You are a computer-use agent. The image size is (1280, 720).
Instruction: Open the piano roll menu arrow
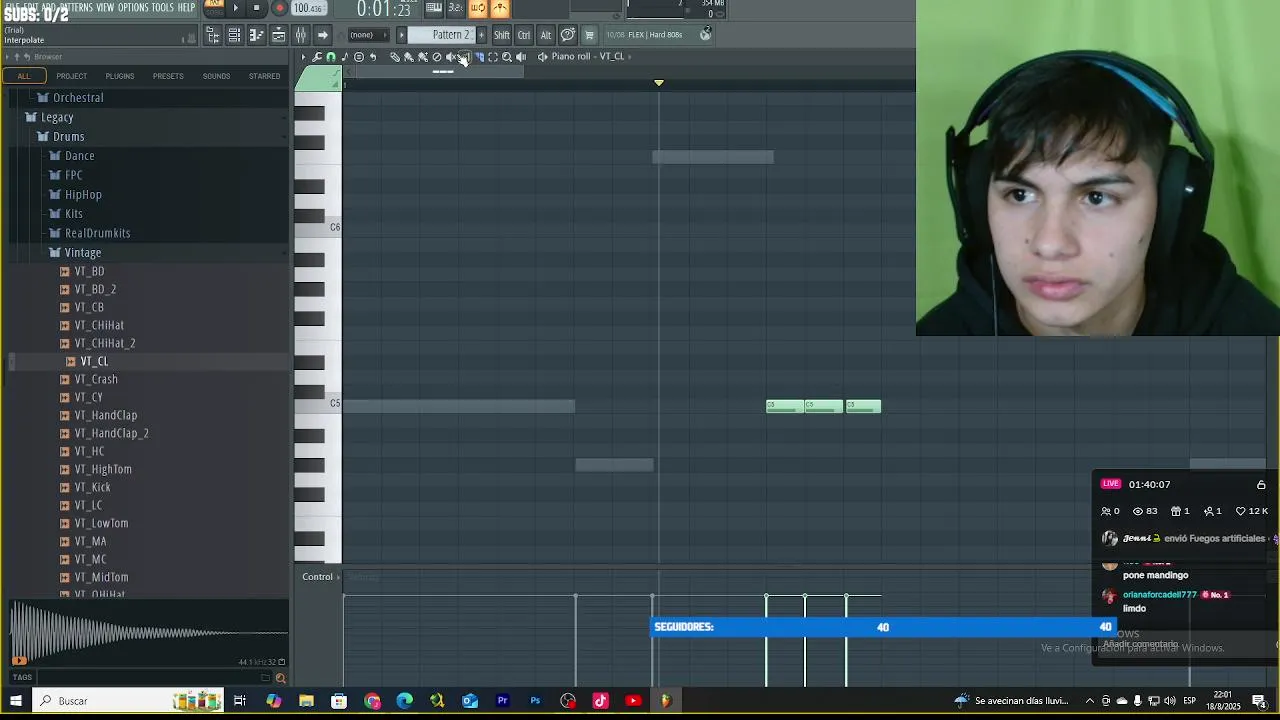tap(303, 57)
